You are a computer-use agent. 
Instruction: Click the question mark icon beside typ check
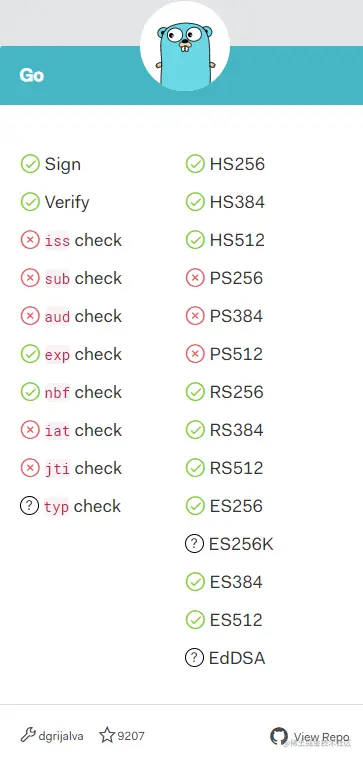[30, 506]
